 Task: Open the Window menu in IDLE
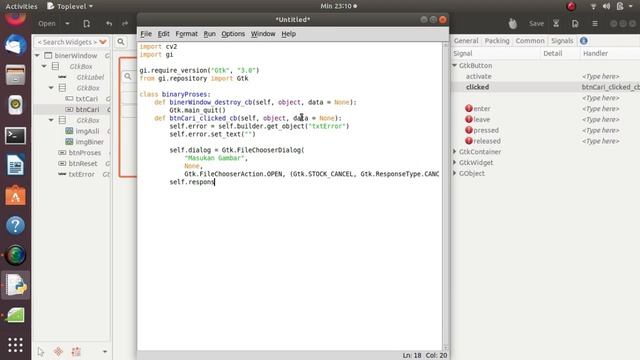click(263, 34)
